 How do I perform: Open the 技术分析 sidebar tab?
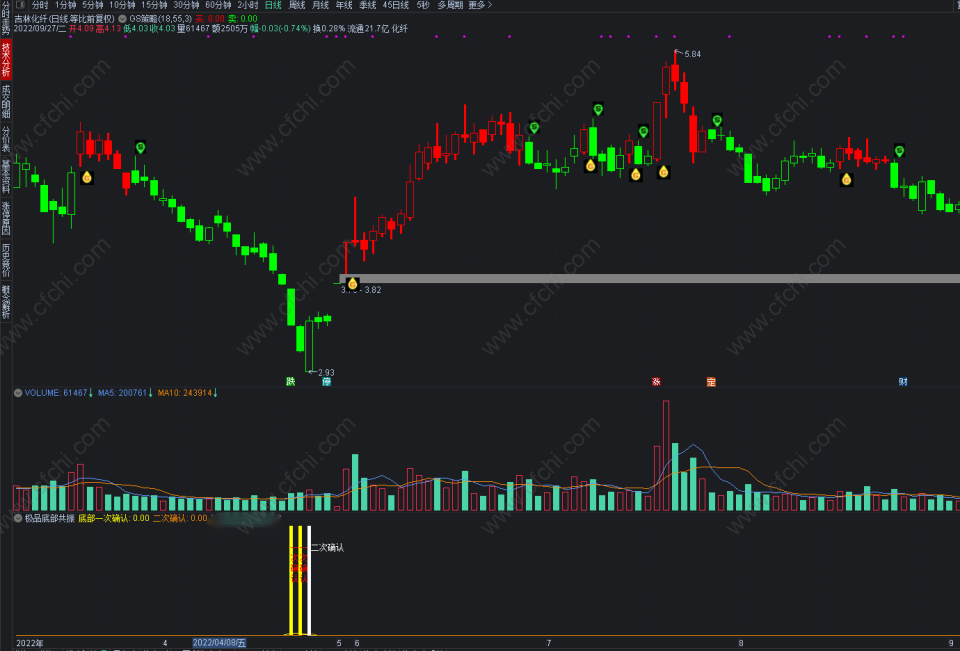coord(6,59)
